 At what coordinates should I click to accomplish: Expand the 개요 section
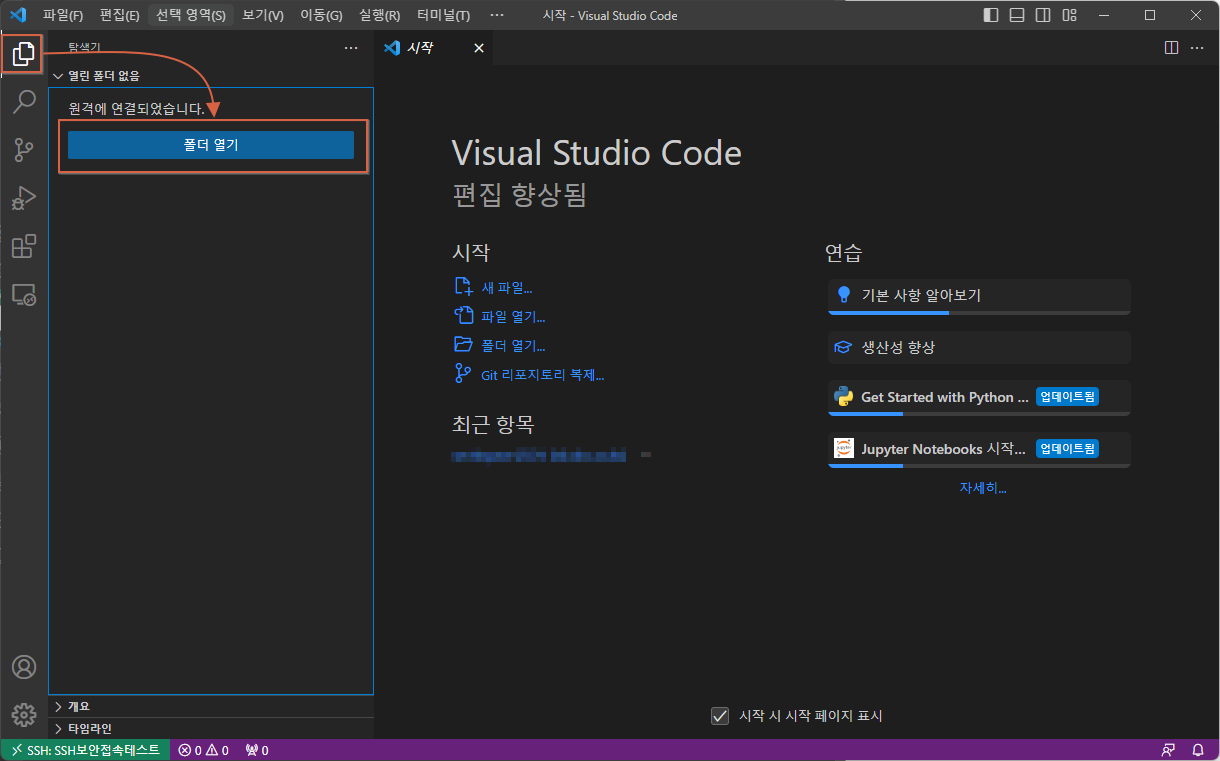tap(211, 706)
